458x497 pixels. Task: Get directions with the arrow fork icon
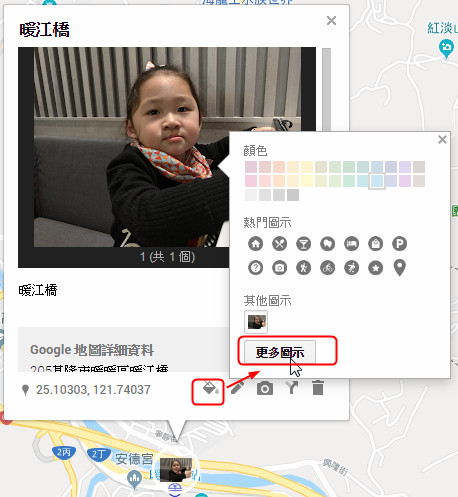(292, 388)
